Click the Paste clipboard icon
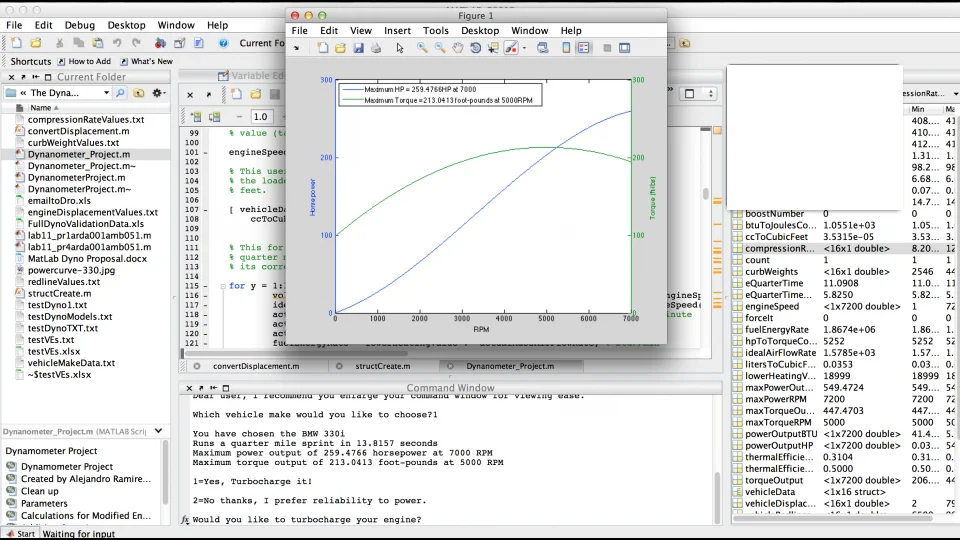Image resolution: width=960 pixels, height=540 pixels. click(97, 43)
